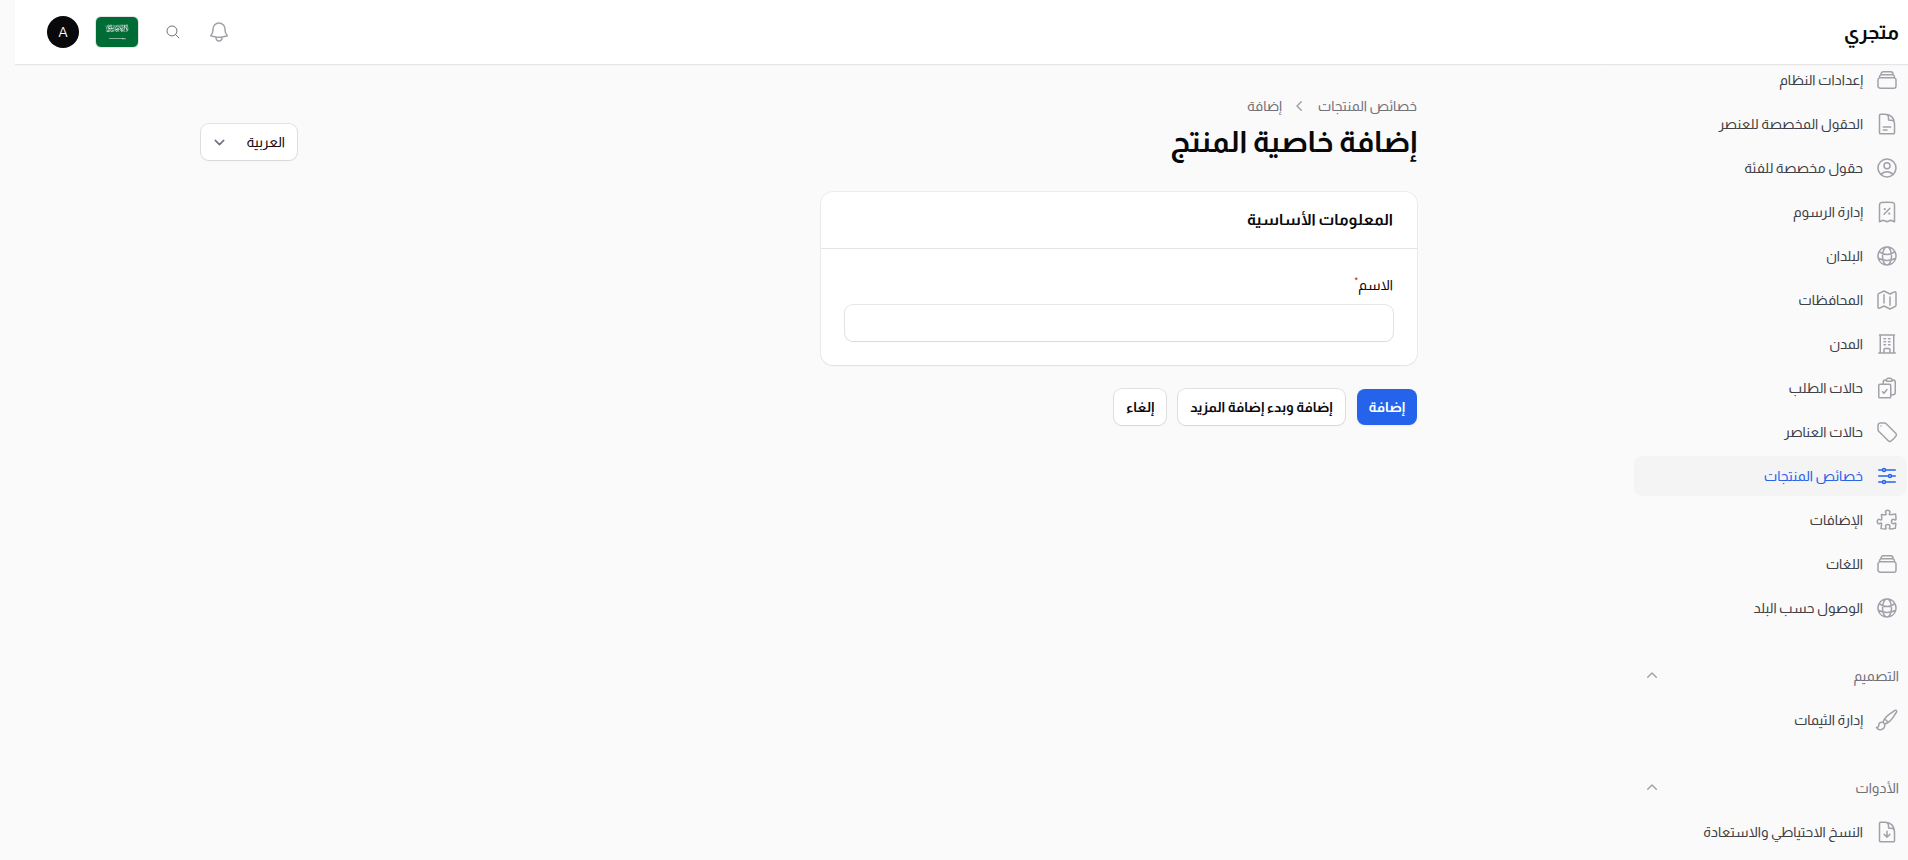Viewport: 1908px width, 860px height.
Task: Click the النسخ الاحتياطي والاستعادة file icon
Action: [x=1887, y=832]
